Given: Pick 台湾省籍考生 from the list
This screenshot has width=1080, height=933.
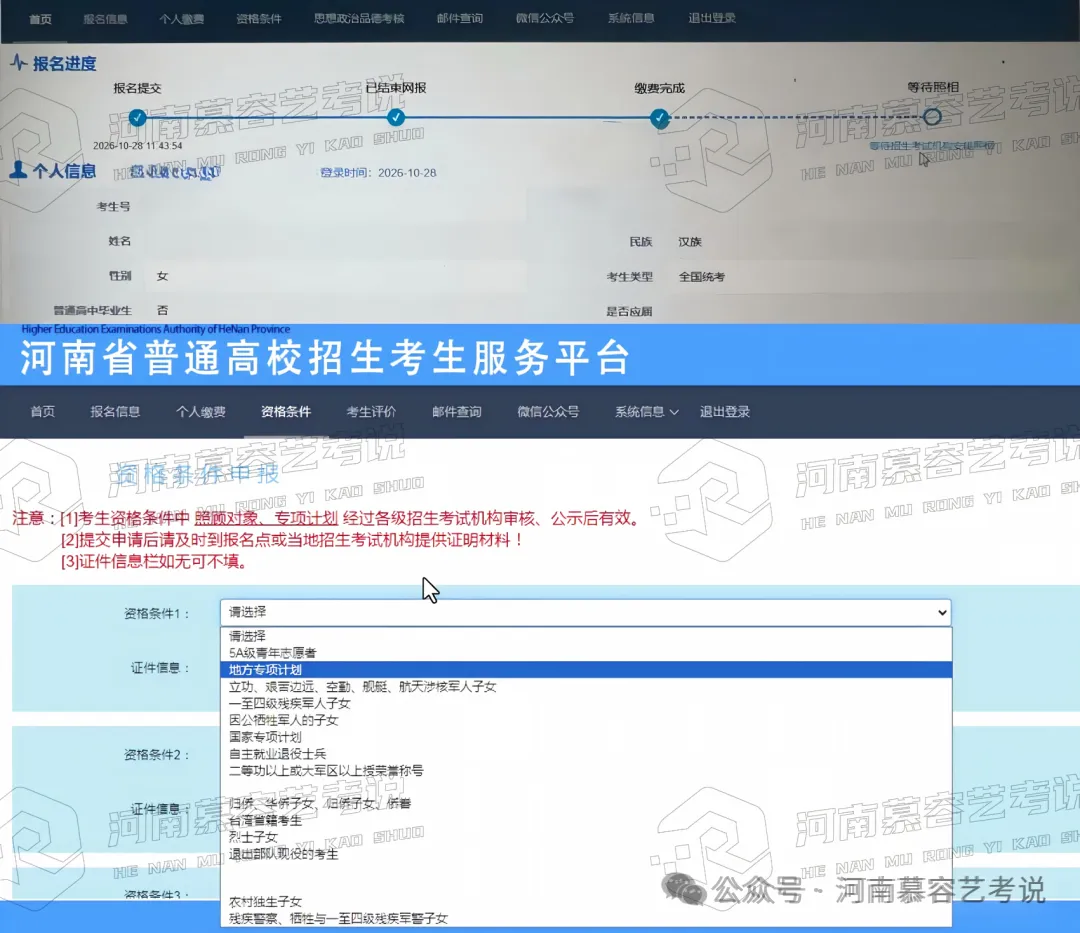Looking at the screenshot, I should point(586,821).
